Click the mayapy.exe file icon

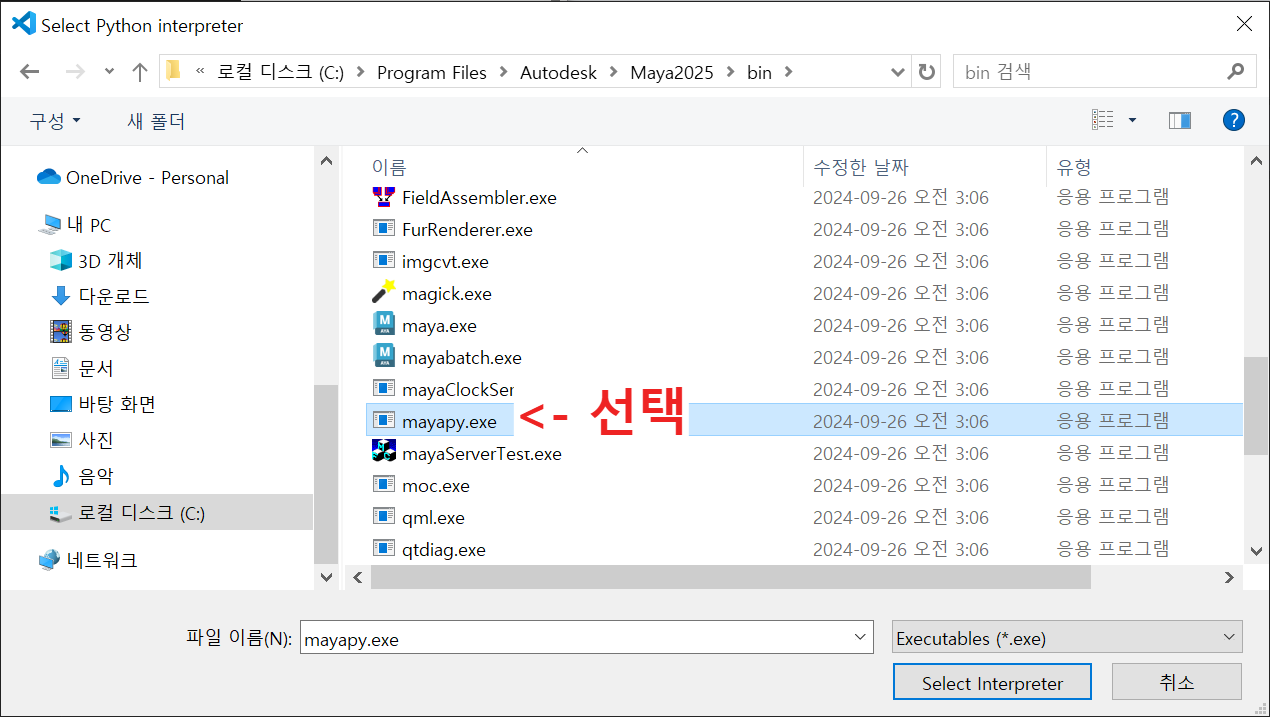[x=384, y=421]
